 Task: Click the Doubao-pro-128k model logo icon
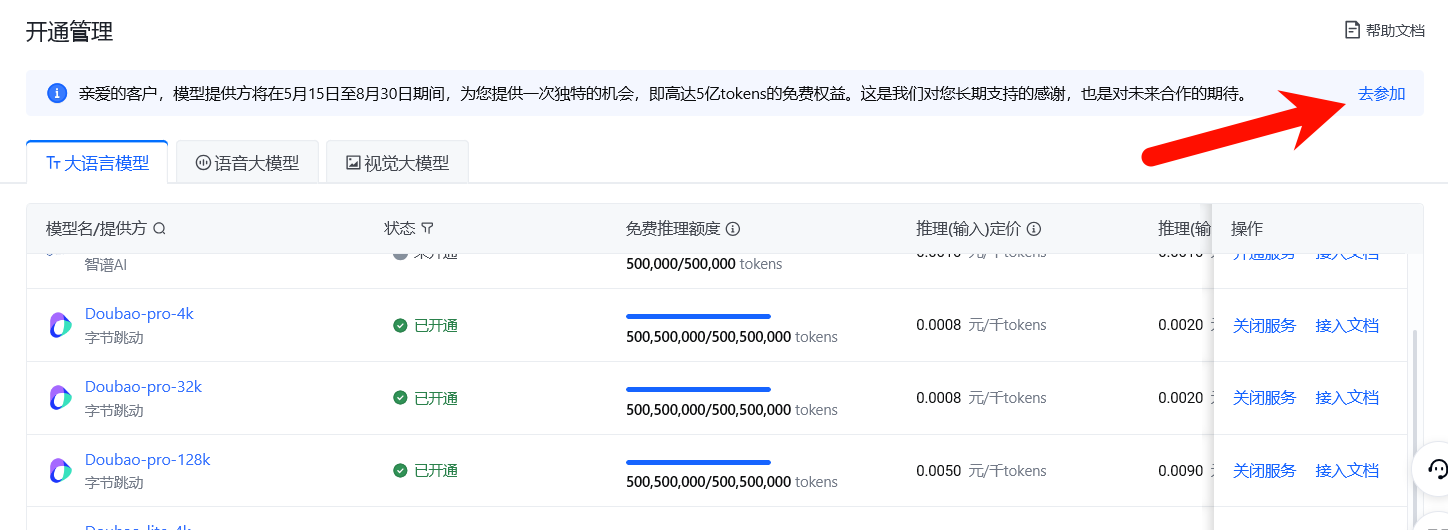pos(60,471)
